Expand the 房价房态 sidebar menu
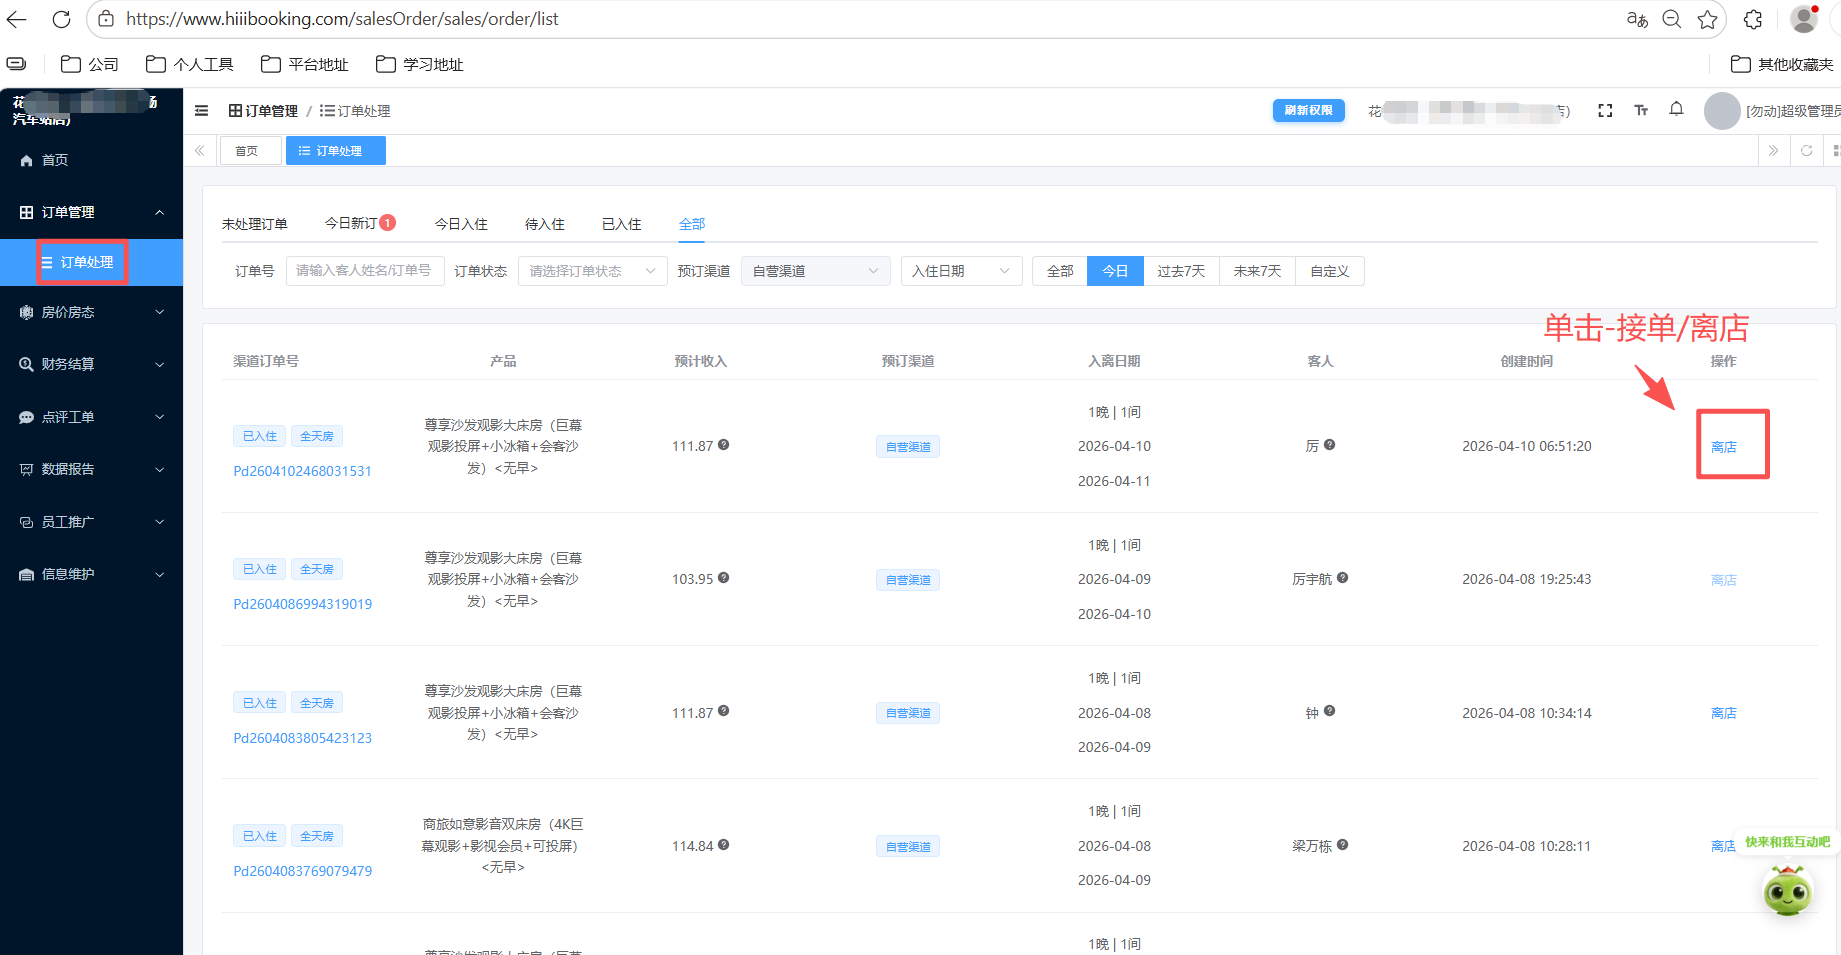The image size is (1841, 955). click(91, 312)
